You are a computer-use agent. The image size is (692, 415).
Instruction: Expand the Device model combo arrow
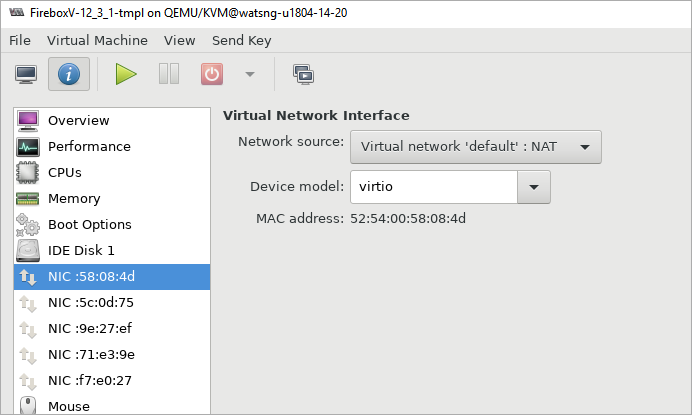coord(534,187)
